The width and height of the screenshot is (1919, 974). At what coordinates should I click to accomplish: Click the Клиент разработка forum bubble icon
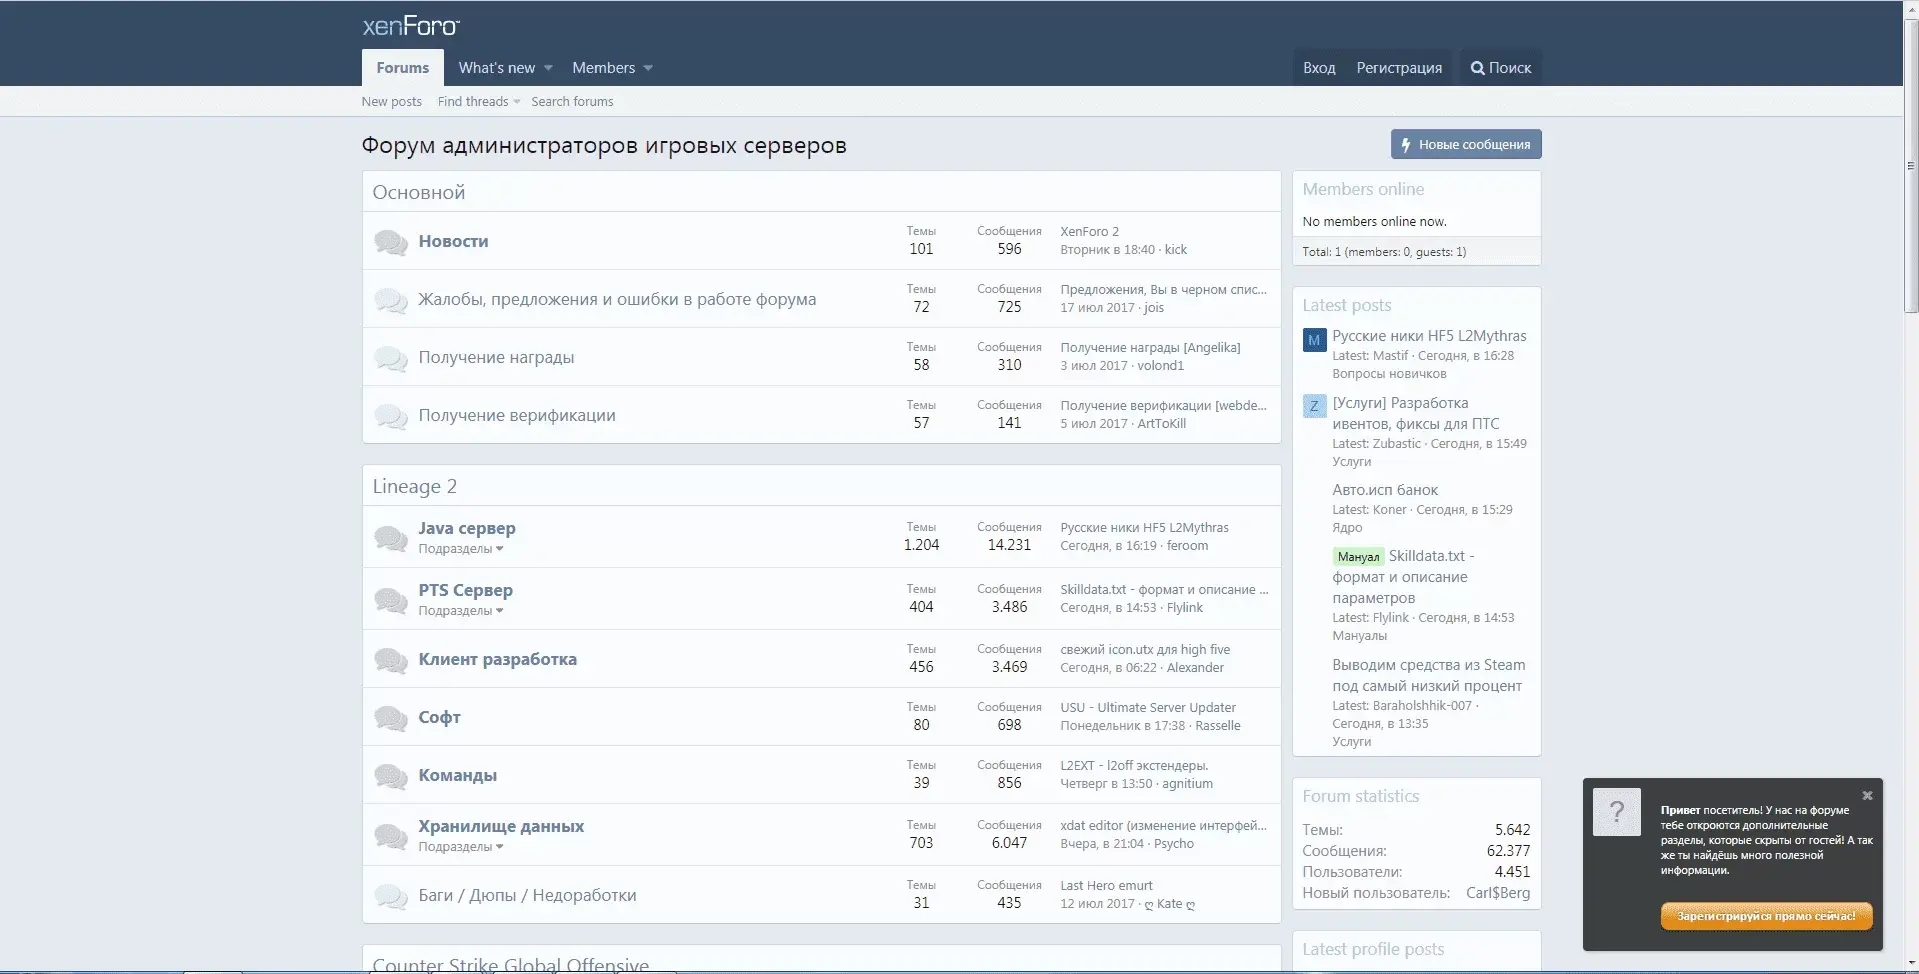390,660
